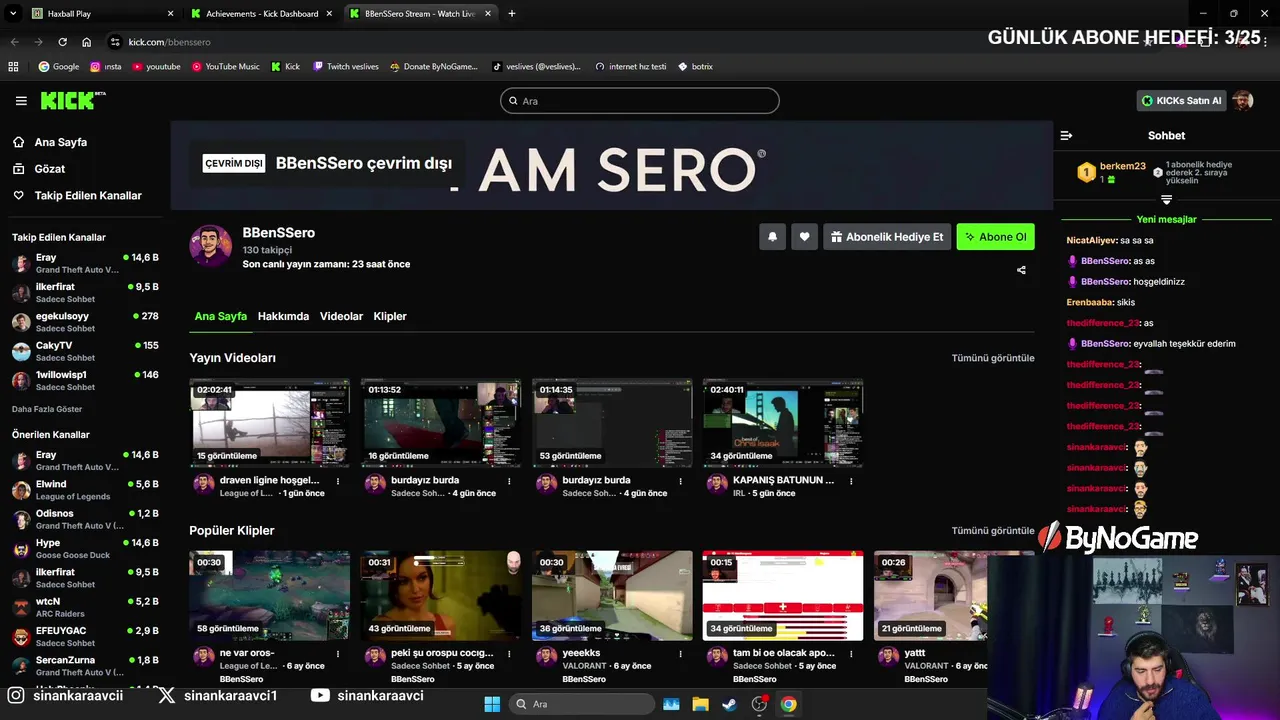Collapse the Sohbet chat panel icon
Image resolution: width=1280 pixels, height=720 pixels.
(x=1066, y=135)
